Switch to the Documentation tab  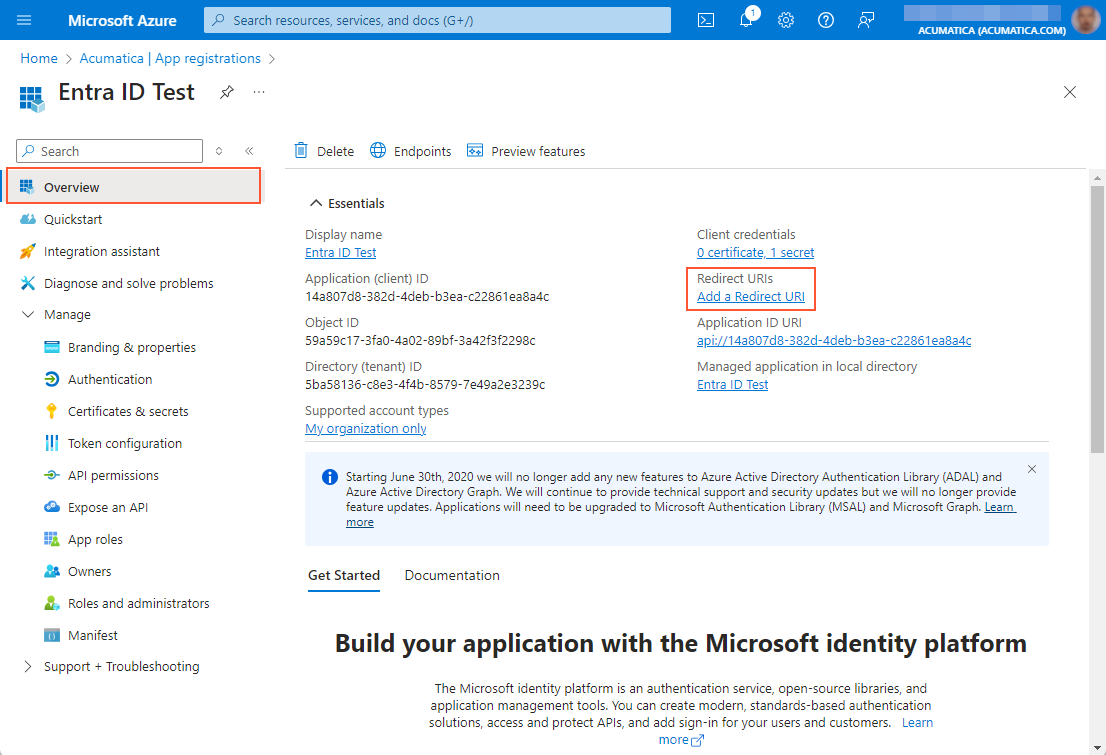point(452,575)
